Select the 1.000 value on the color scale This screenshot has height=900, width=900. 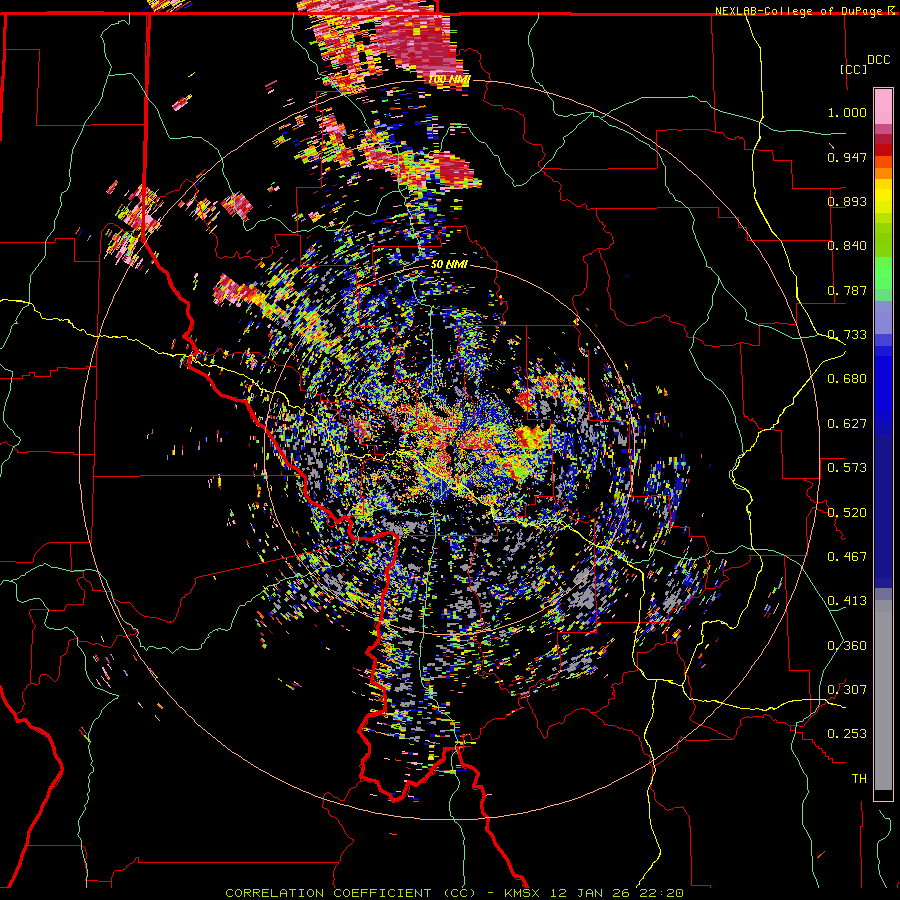coord(847,112)
